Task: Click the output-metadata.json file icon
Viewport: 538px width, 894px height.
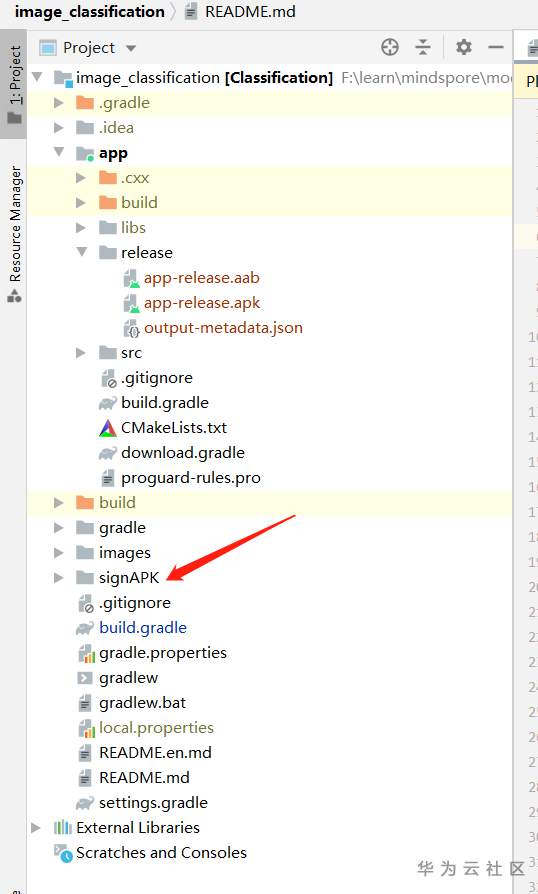Action: (132, 328)
